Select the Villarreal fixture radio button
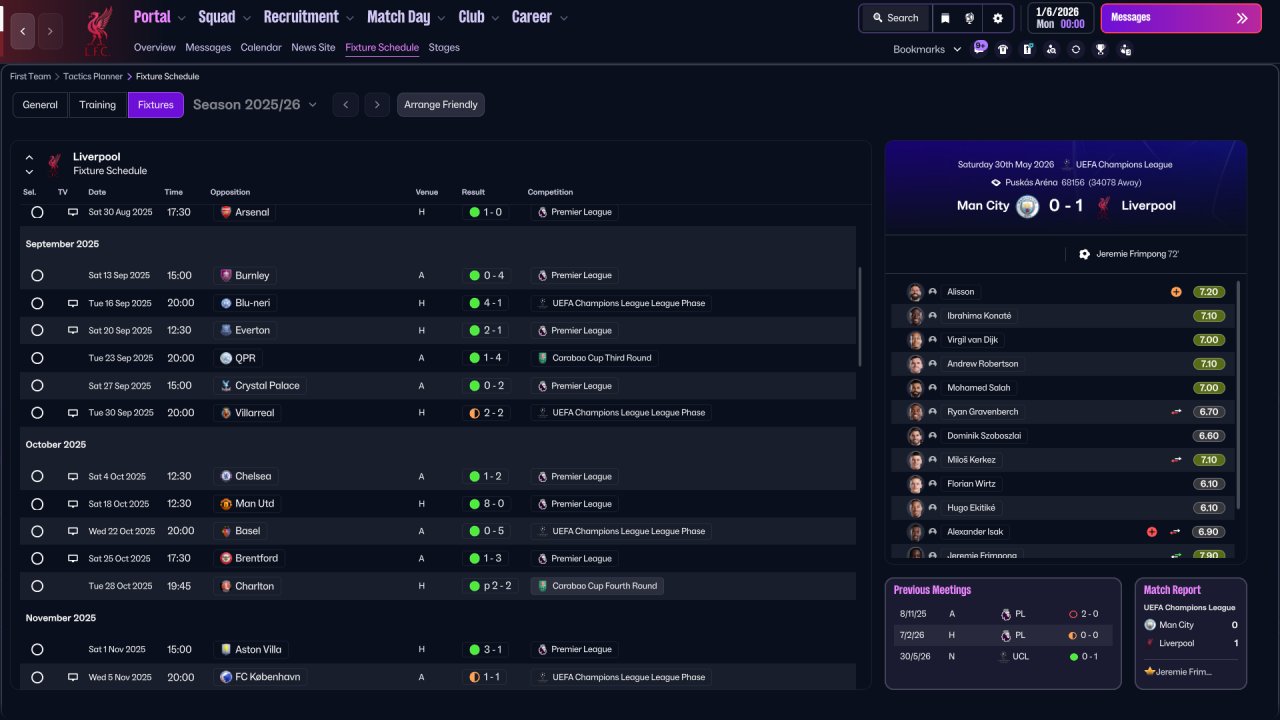The image size is (1280, 720). (x=37, y=412)
